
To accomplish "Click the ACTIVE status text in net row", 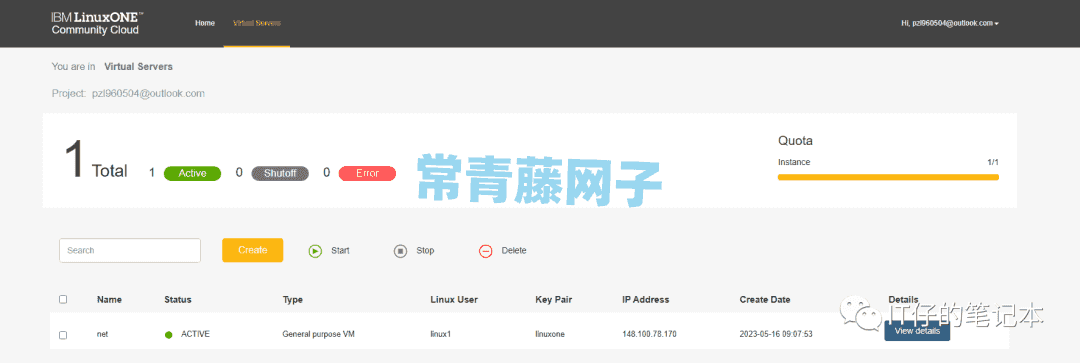I will pos(196,334).
